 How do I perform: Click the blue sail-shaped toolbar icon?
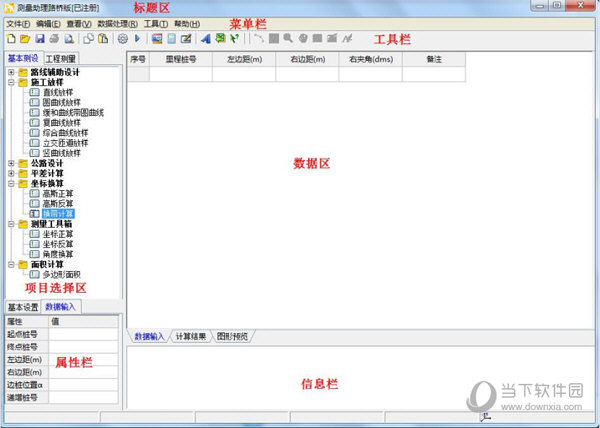point(206,39)
